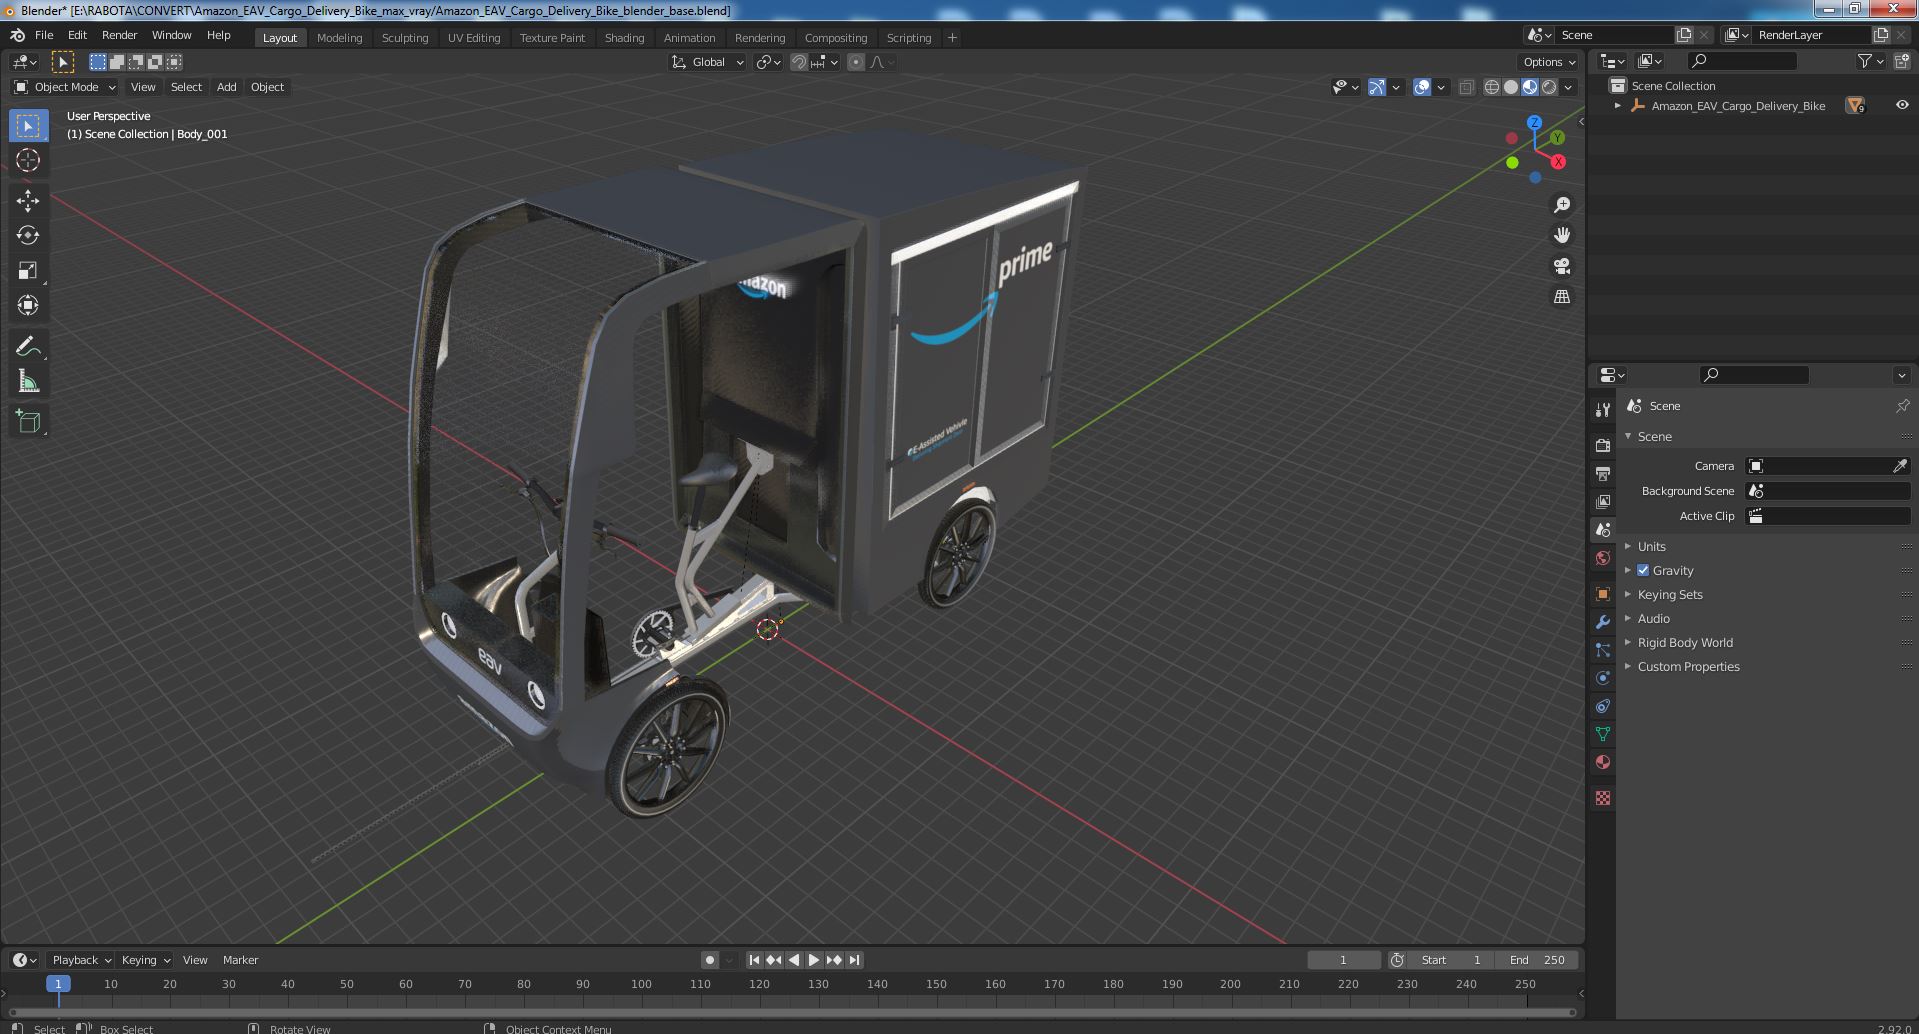
Task: Toggle snapping magnet button
Action: click(x=799, y=62)
